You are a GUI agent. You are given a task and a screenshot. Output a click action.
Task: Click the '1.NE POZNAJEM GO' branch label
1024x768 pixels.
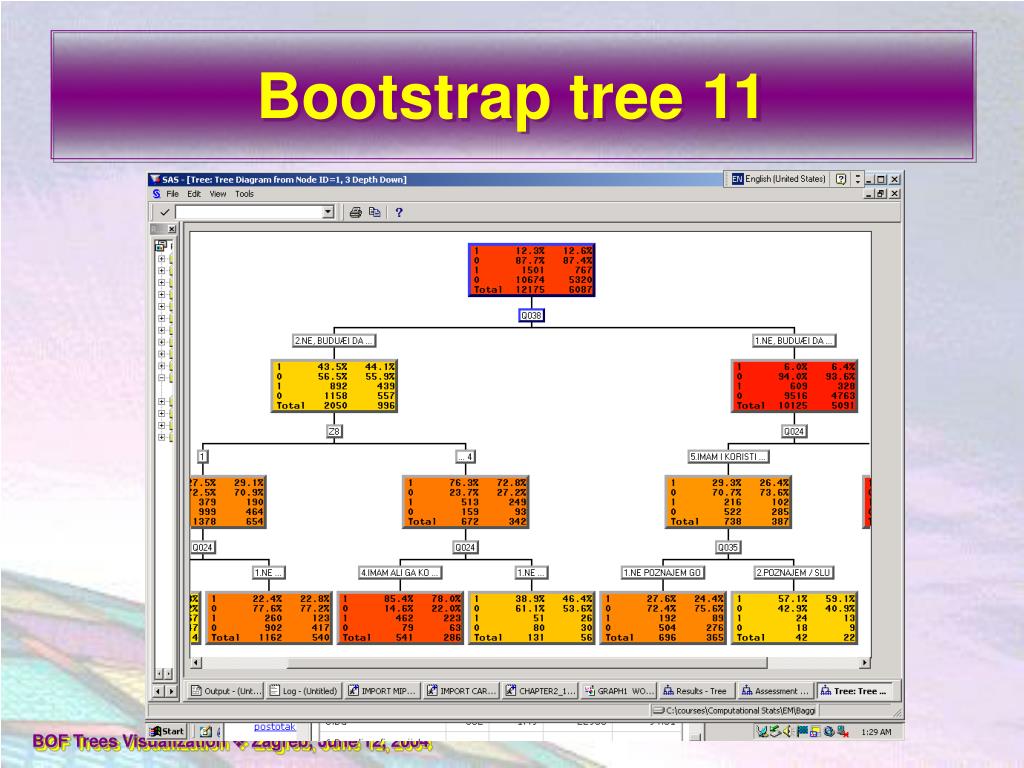tap(663, 573)
